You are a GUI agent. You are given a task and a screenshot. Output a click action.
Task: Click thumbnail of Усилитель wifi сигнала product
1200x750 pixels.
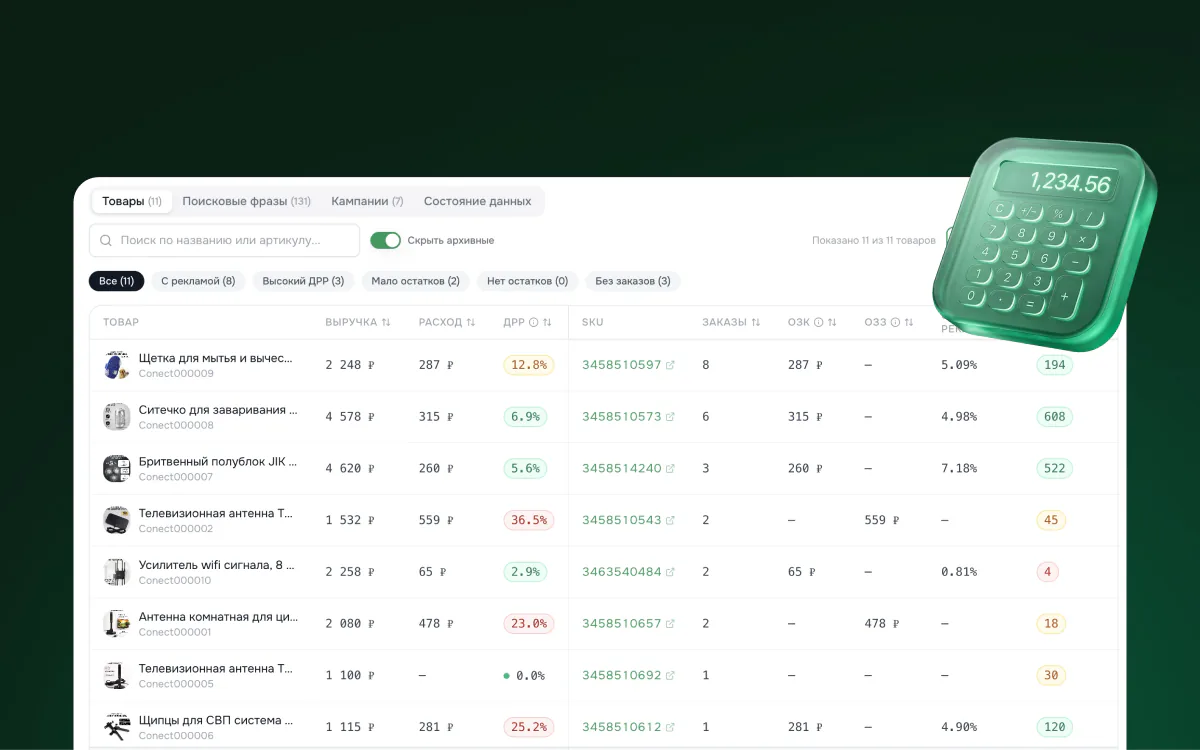[117, 572]
